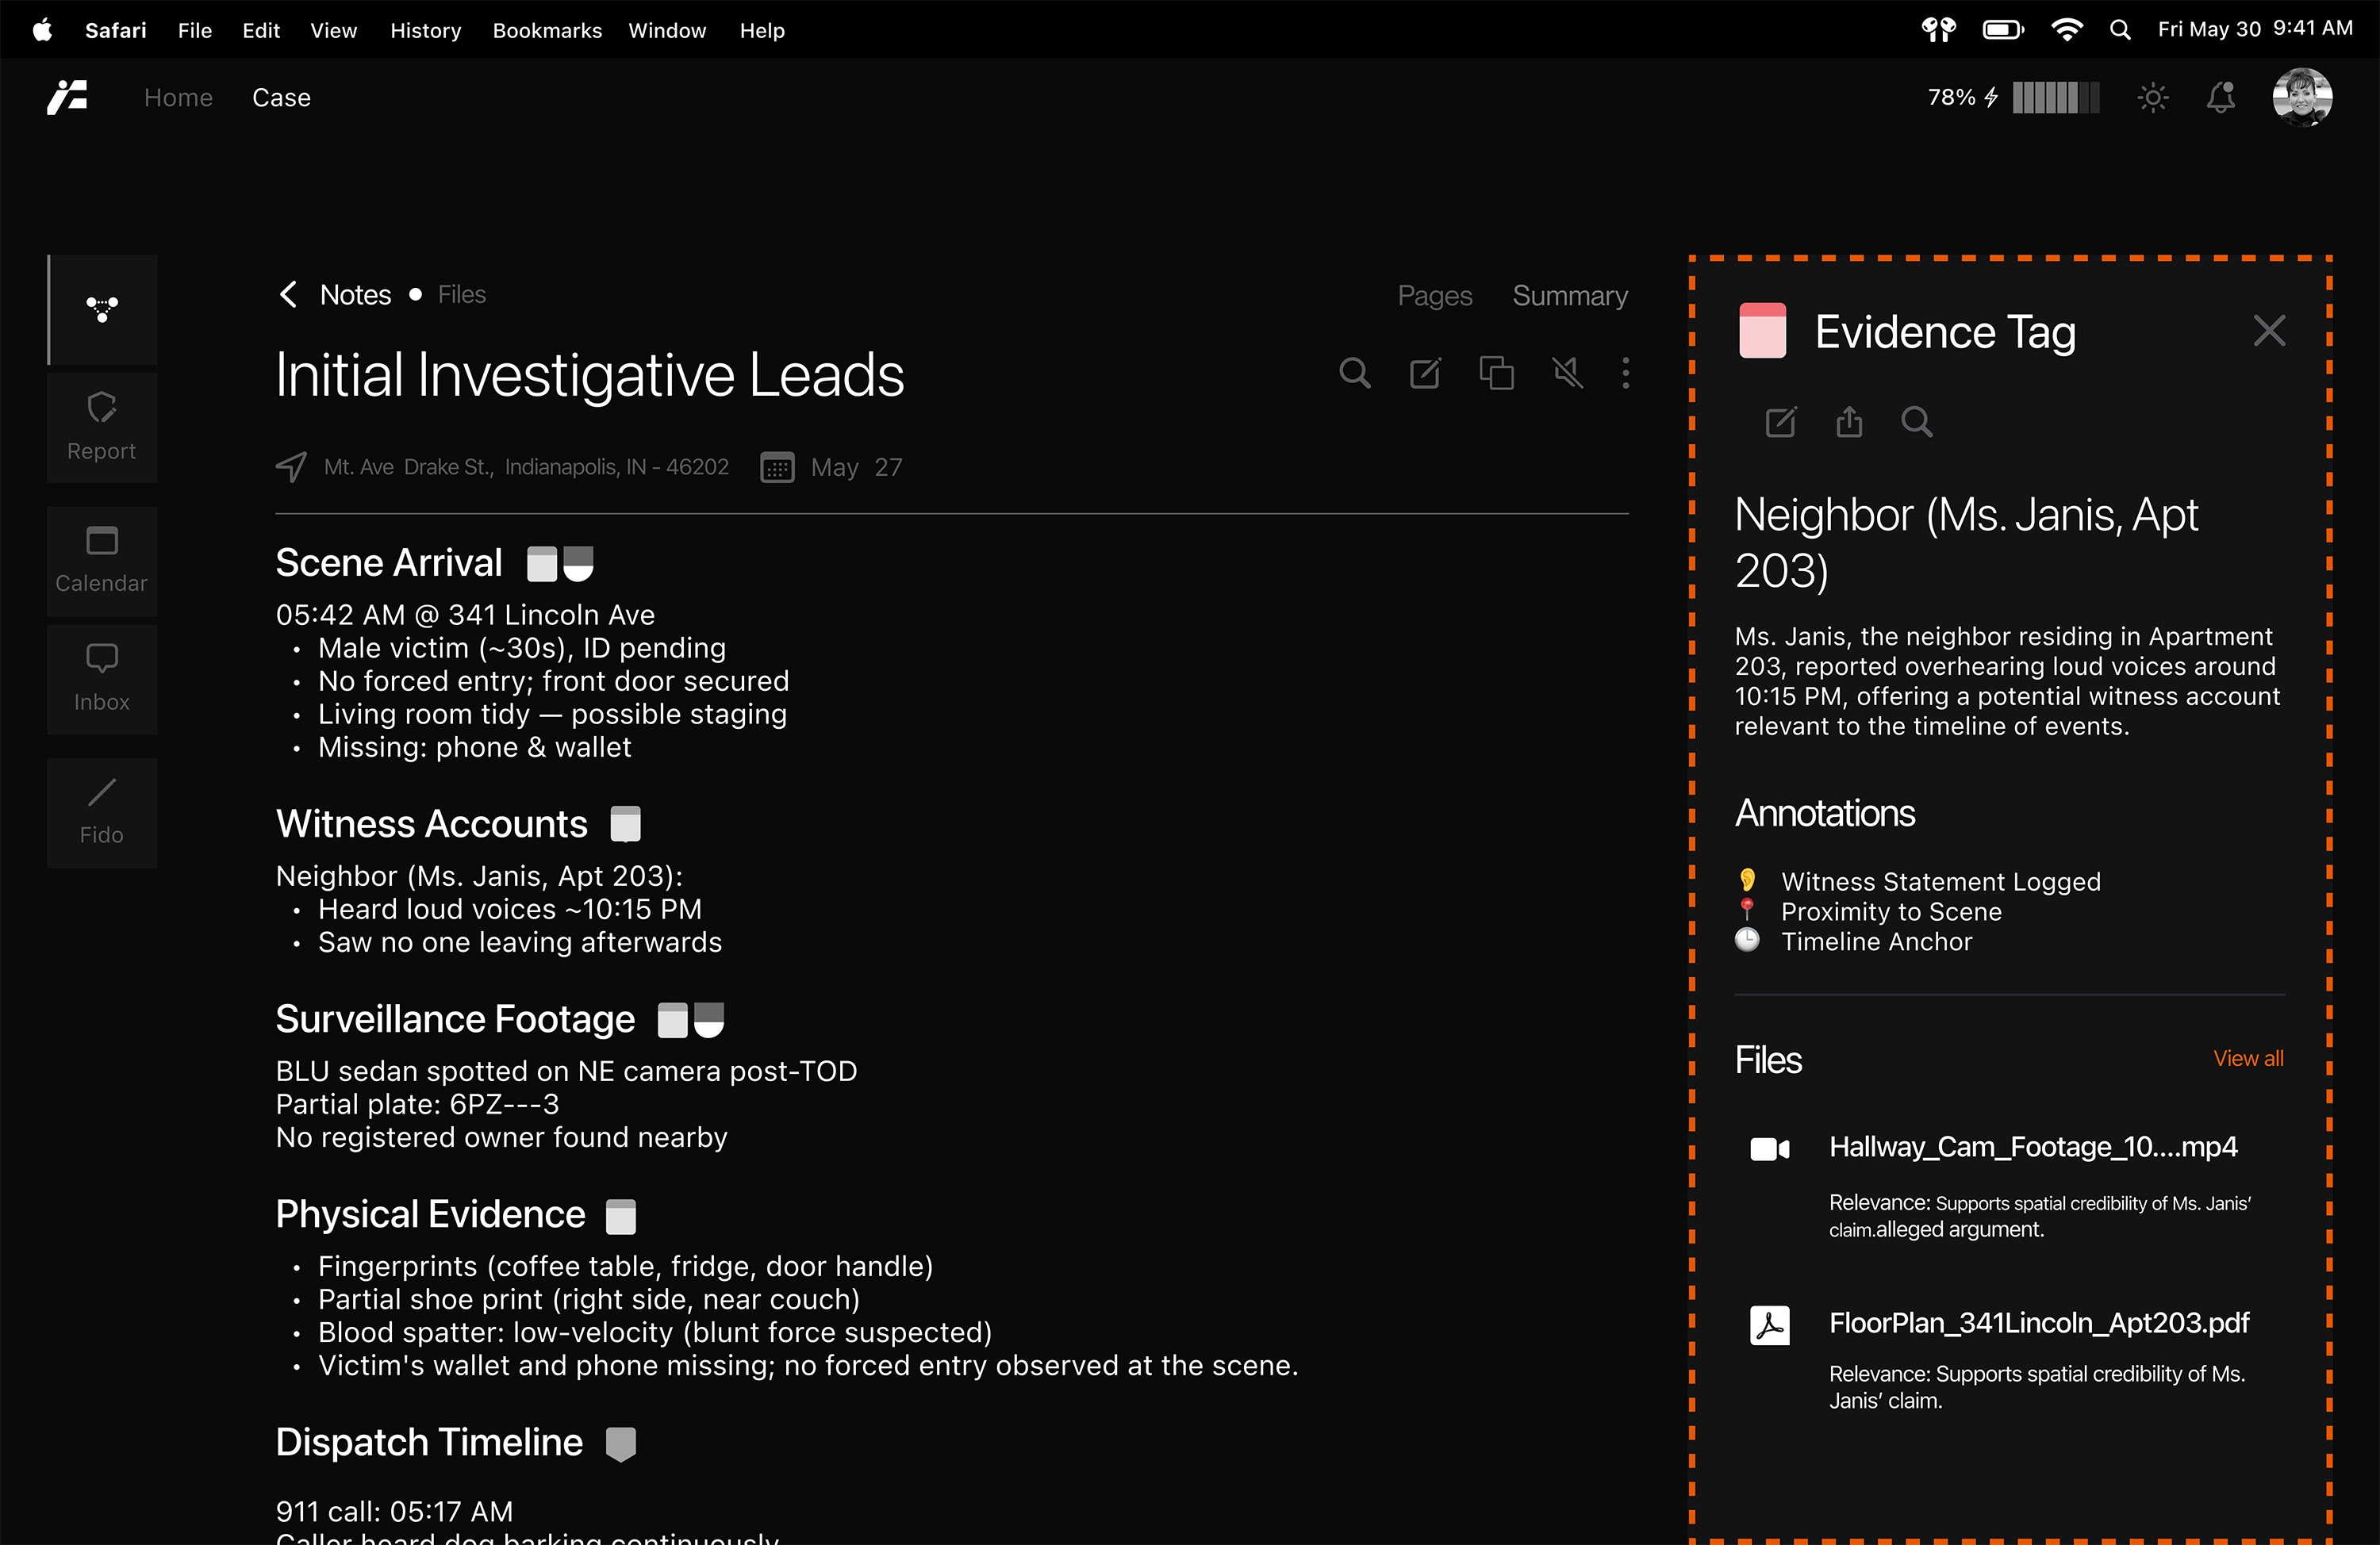Click View all files link
This screenshot has width=2380, height=1545.
point(2248,1058)
